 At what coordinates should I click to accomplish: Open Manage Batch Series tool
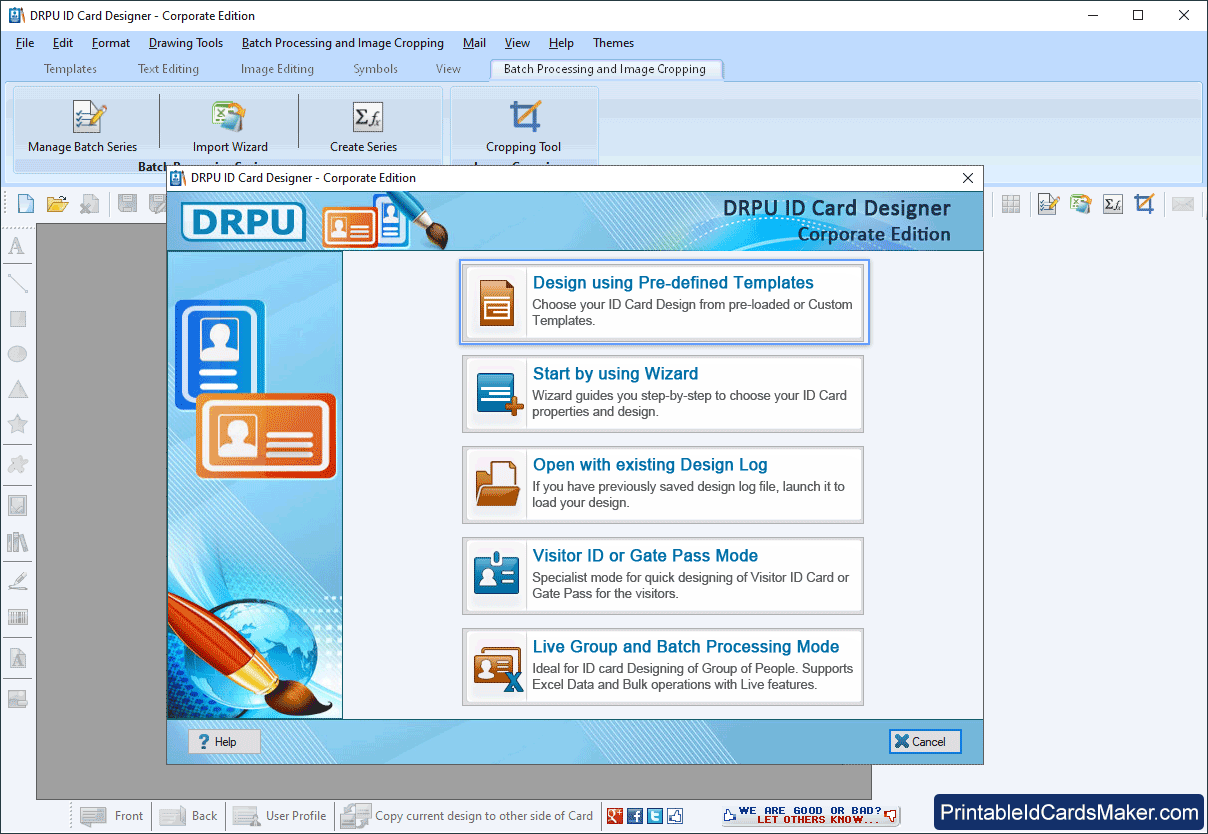(83, 126)
